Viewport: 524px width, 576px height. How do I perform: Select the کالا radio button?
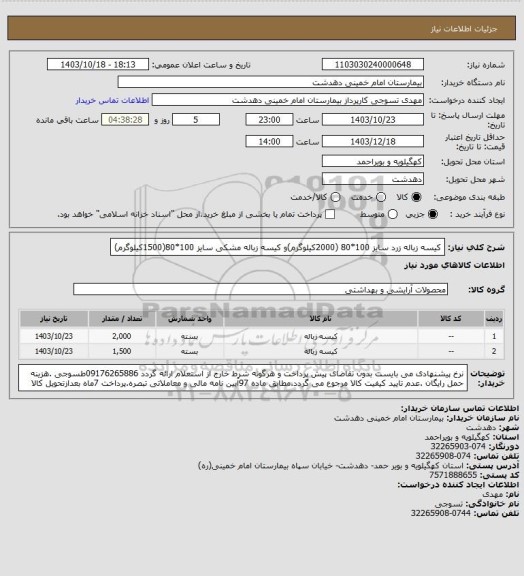416,197
